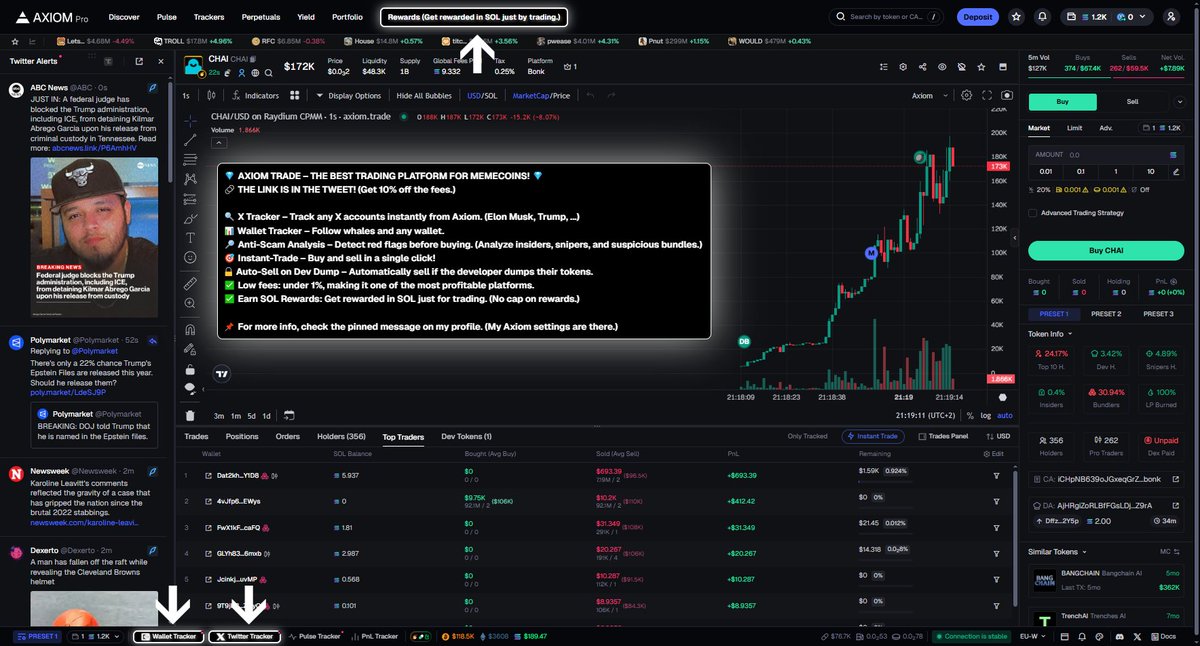1200x646 pixels.
Task: Open the Pulse Tracker
Action: point(315,636)
